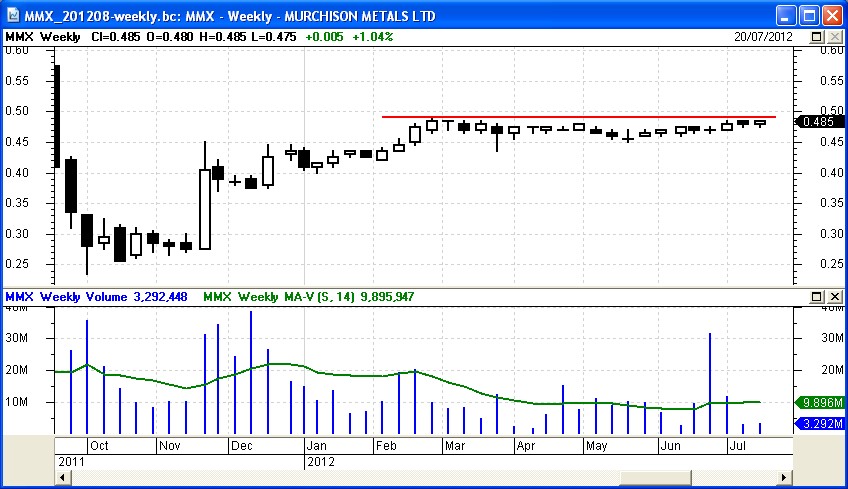Click the 3.292M volume marker
This screenshot has height=489, width=848.
tap(819, 424)
